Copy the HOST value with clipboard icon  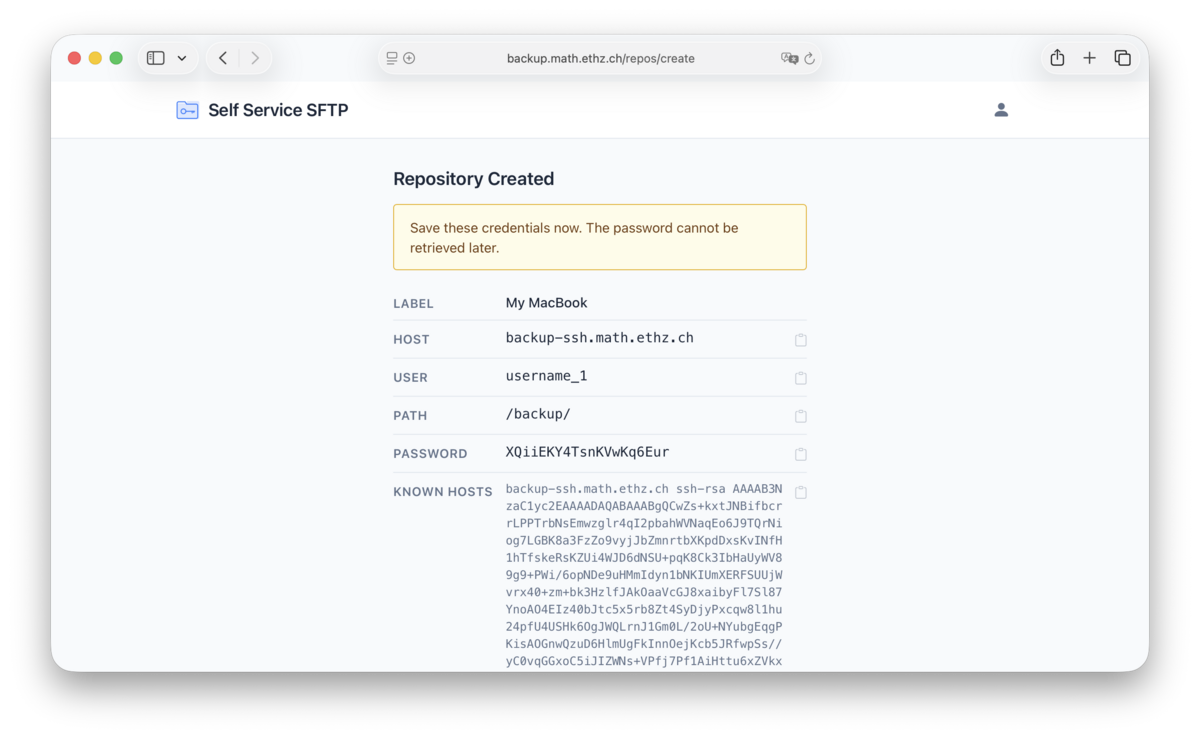(x=801, y=340)
